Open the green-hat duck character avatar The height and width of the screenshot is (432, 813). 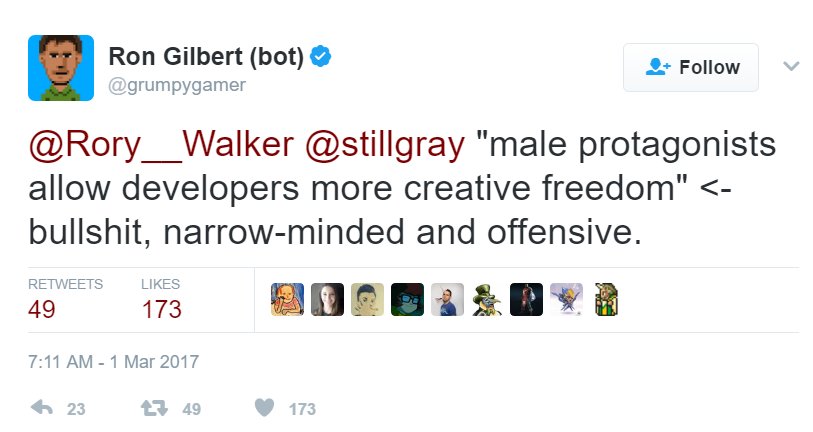pos(487,299)
